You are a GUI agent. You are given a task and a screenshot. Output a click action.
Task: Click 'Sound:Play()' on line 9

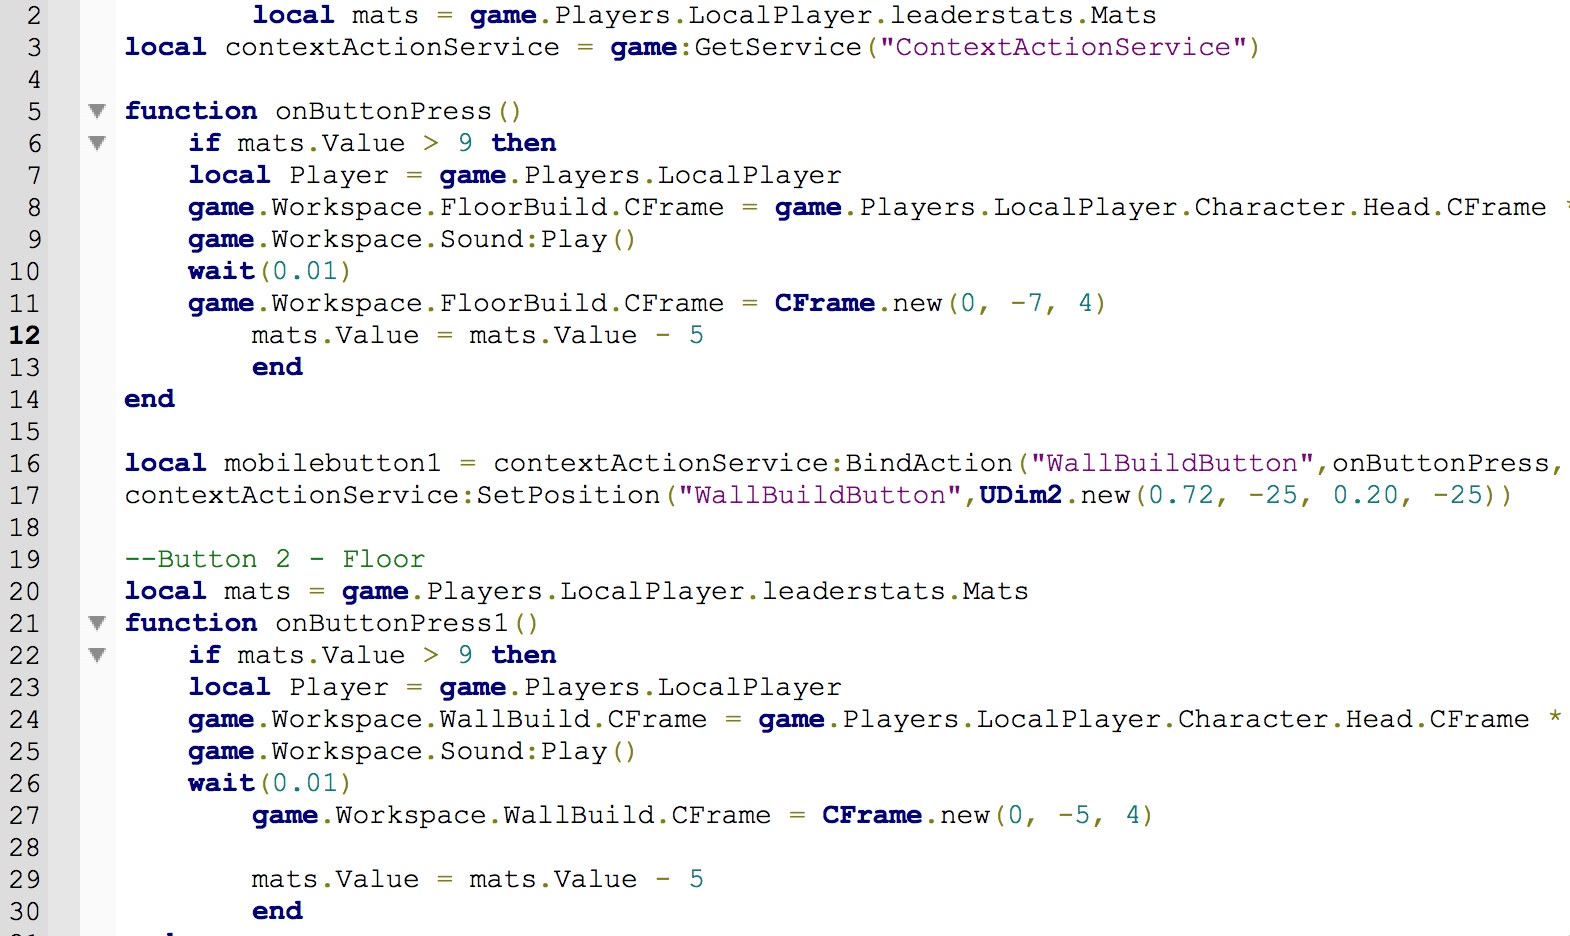[x=538, y=239]
